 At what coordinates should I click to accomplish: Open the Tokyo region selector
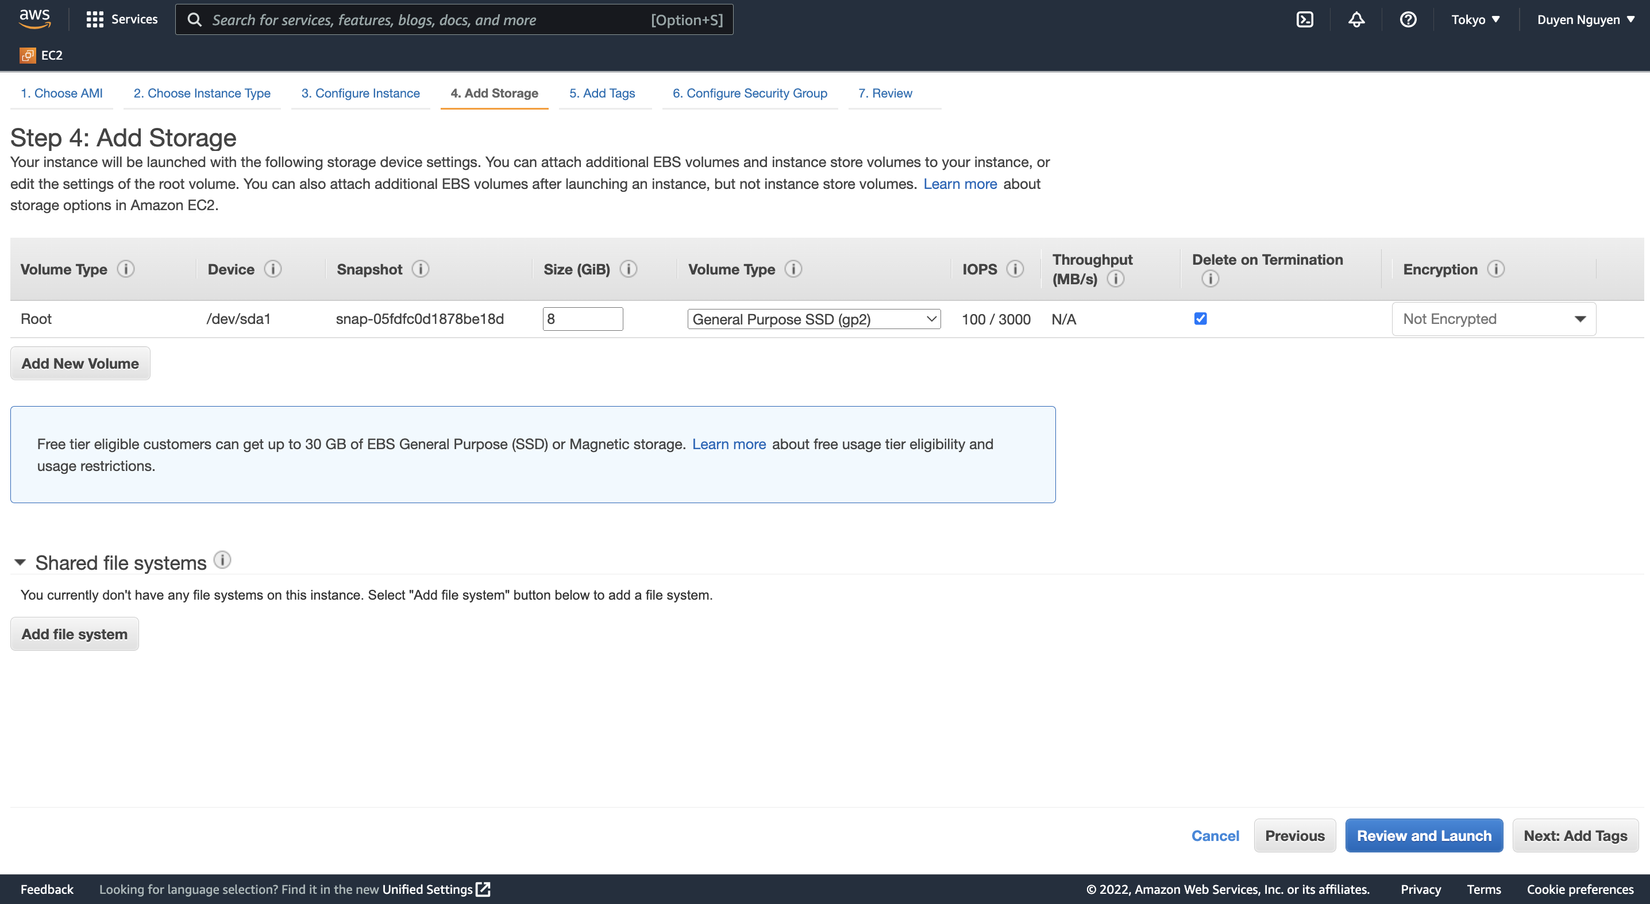tap(1475, 20)
